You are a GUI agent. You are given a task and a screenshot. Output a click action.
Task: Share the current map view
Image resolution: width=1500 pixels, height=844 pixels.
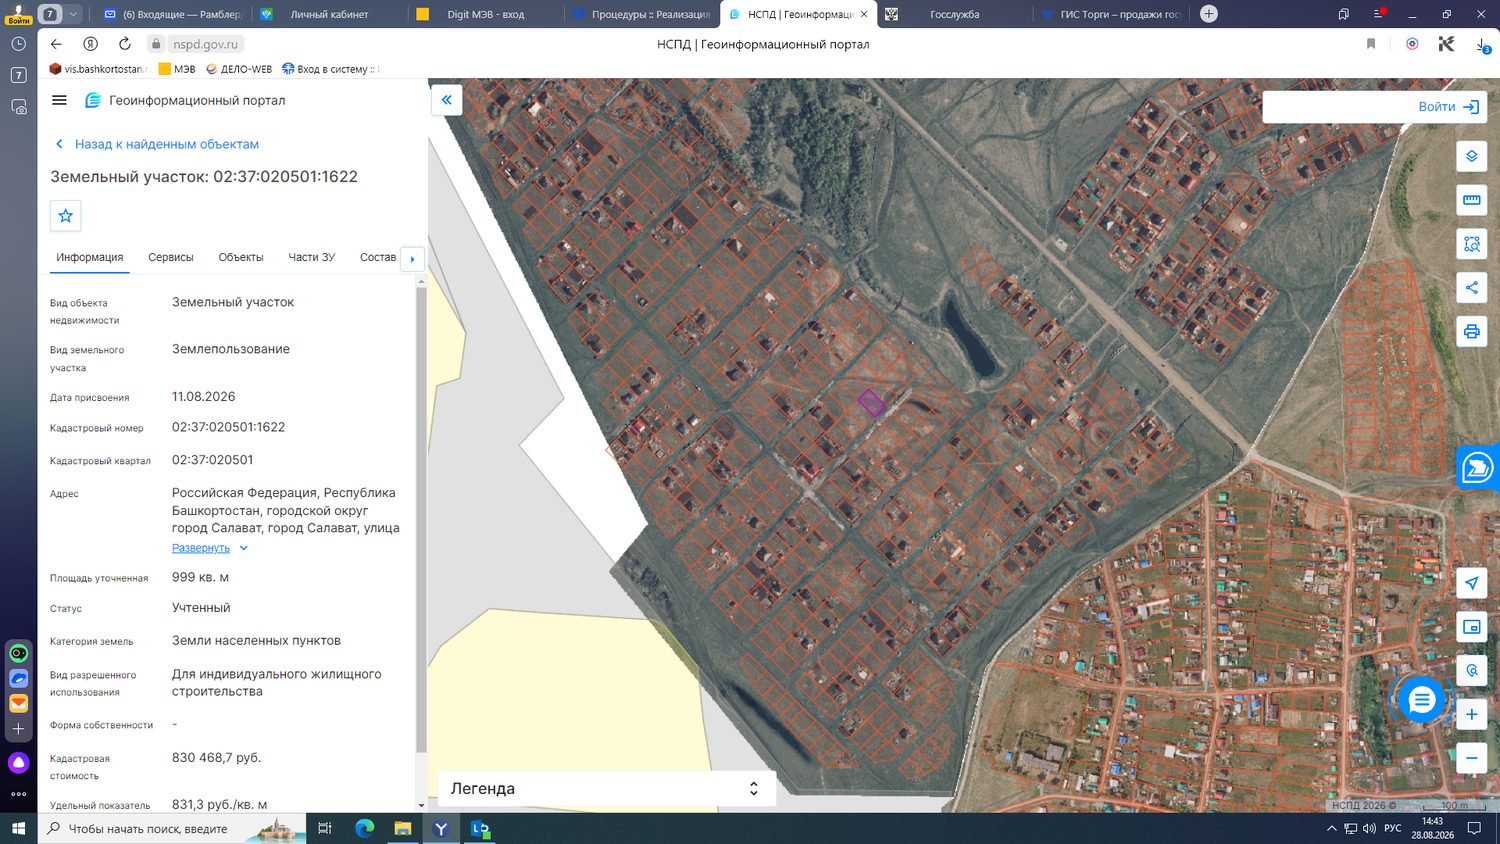[x=1472, y=288]
